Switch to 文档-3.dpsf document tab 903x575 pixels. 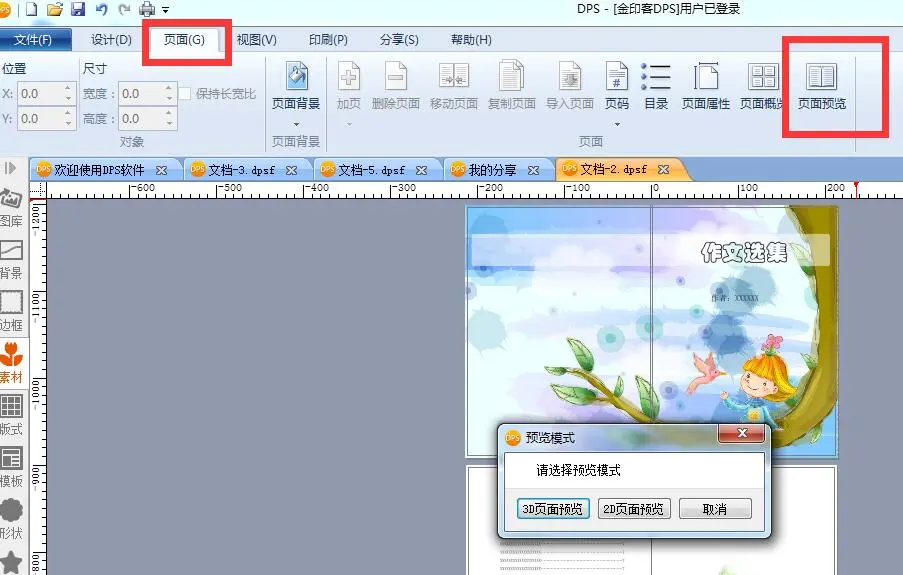coord(241,170)
